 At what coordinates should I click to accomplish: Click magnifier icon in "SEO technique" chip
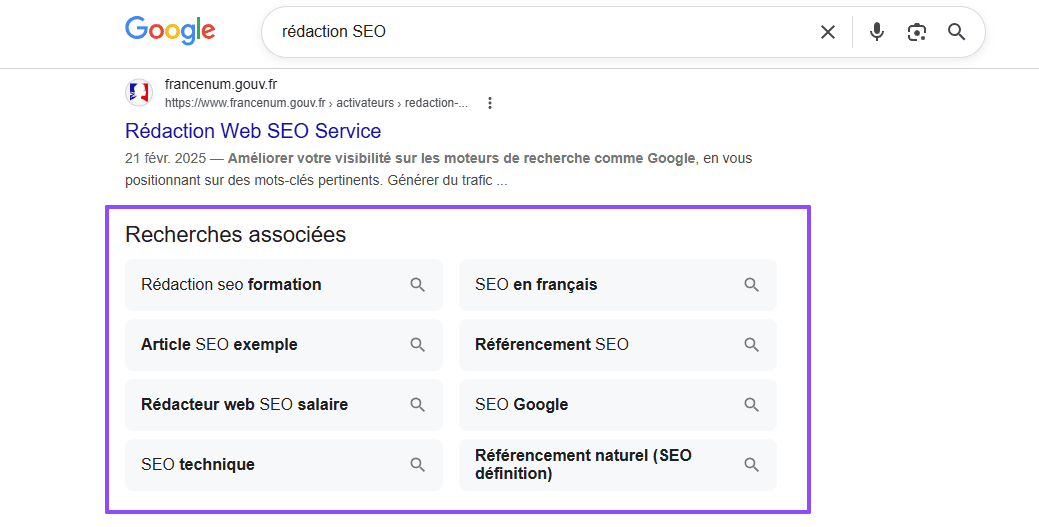click(x=417, y=465)
